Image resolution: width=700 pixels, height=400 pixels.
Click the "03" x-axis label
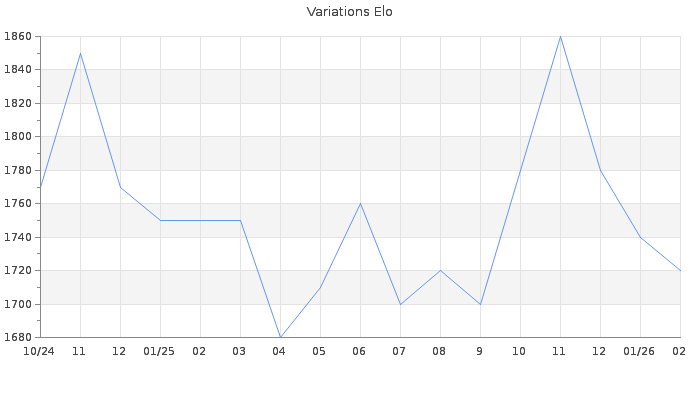(x=240, y=351)
